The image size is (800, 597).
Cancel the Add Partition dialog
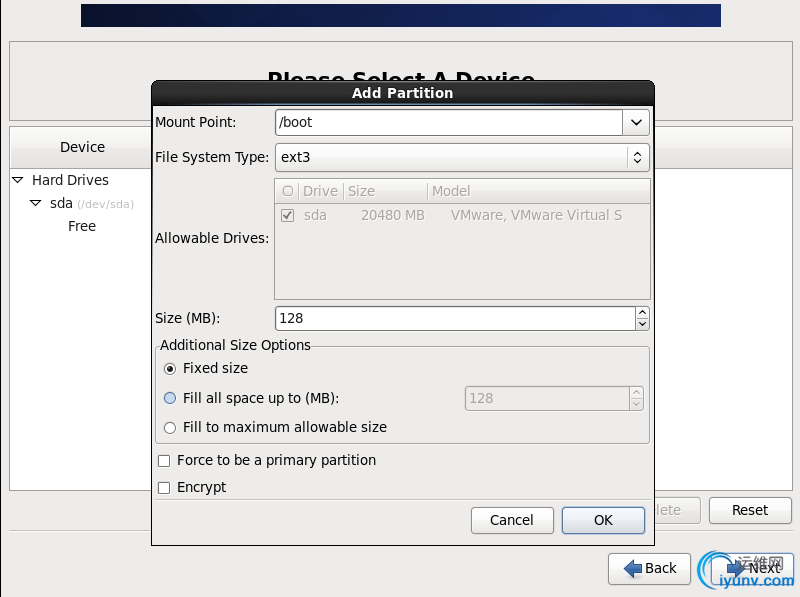point(512,520)
